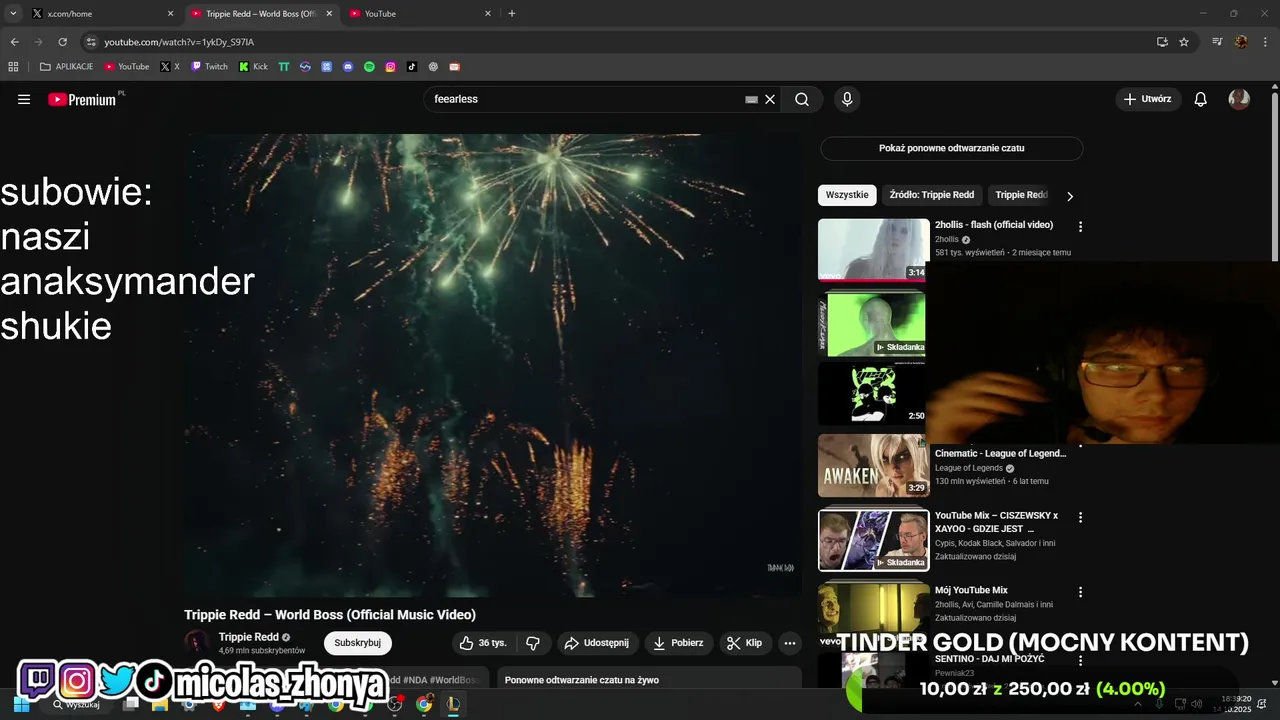The height and width of the screenshot is (720, 1280).
Task: Reload the page in Chrome
Action: (62, 42)
